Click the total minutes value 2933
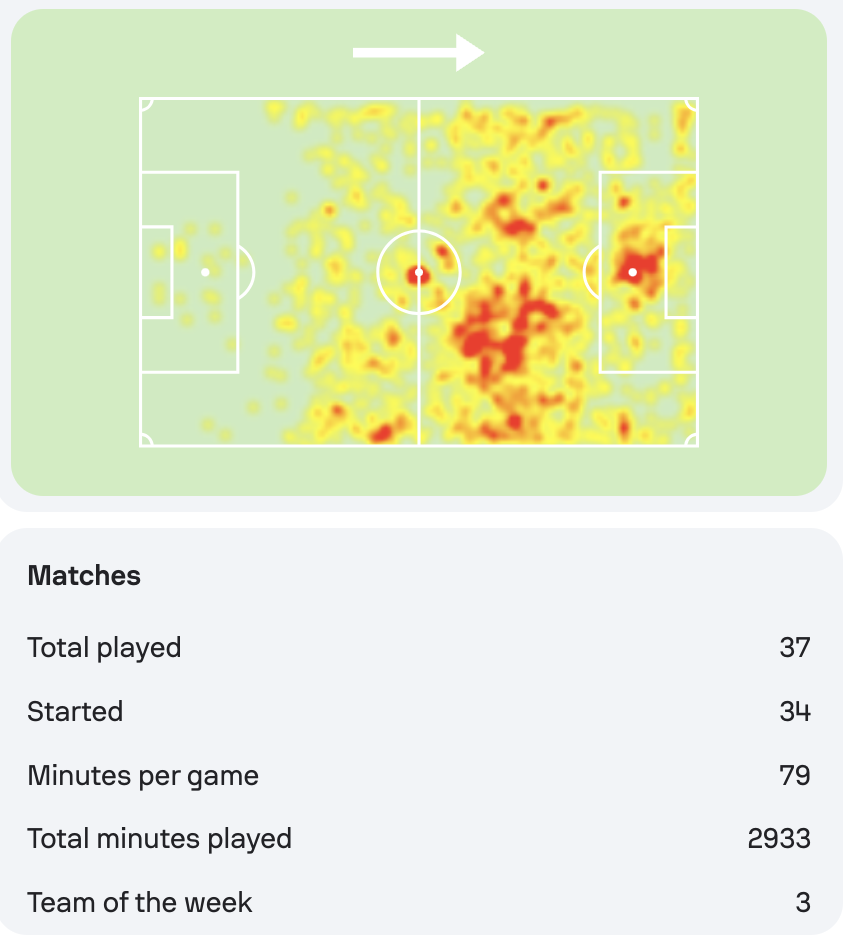This screenshot has width=856, height=942. point(779,839)
